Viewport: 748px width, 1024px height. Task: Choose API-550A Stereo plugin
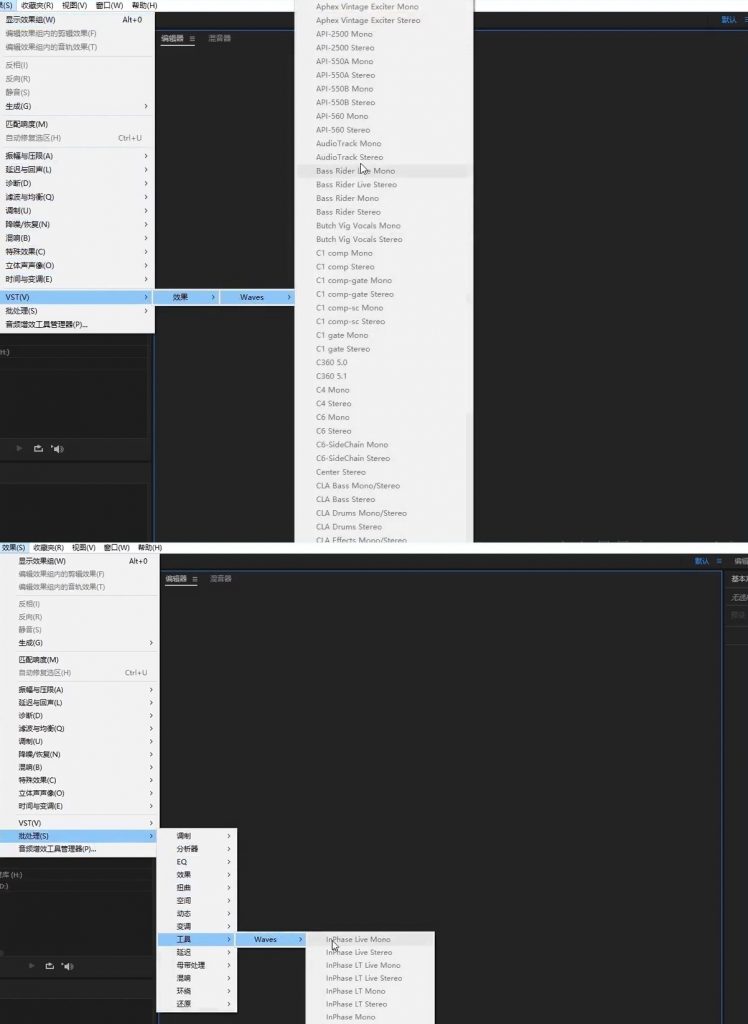[345, 75]
